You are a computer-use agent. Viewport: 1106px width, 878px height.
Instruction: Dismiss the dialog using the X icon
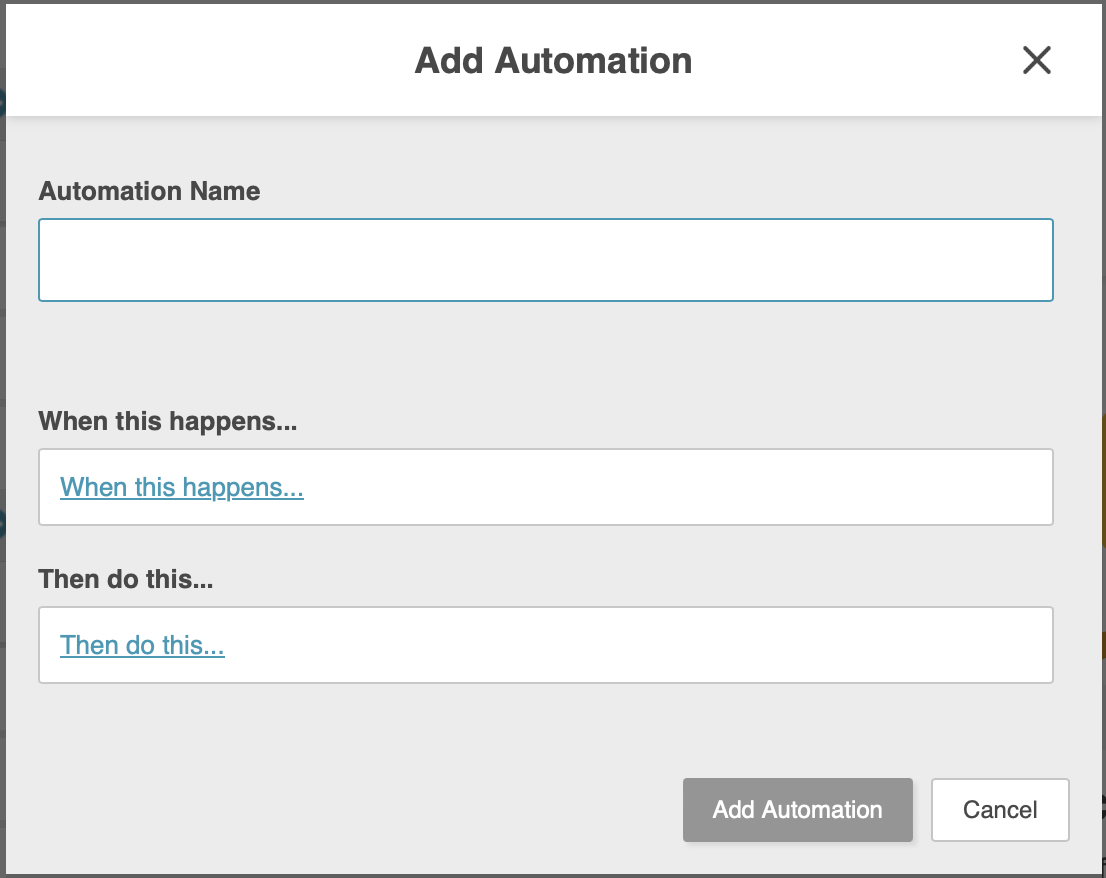[x=1037, y=60]
